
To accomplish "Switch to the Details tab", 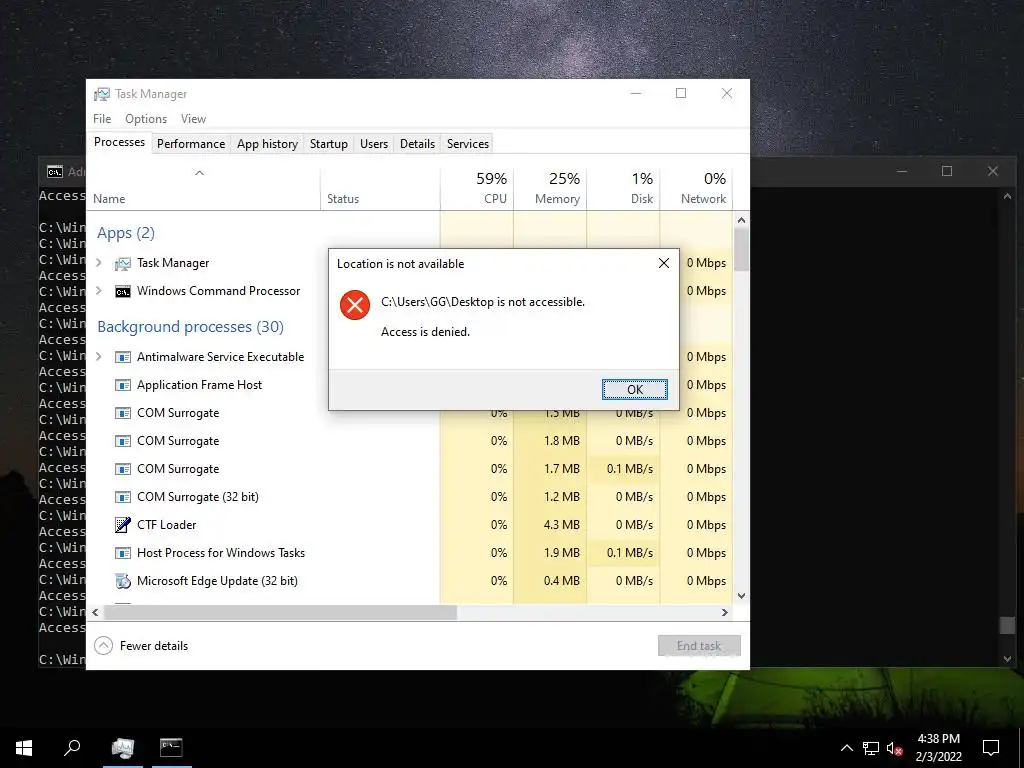I will pyautogui.click(x=417, y=144).
